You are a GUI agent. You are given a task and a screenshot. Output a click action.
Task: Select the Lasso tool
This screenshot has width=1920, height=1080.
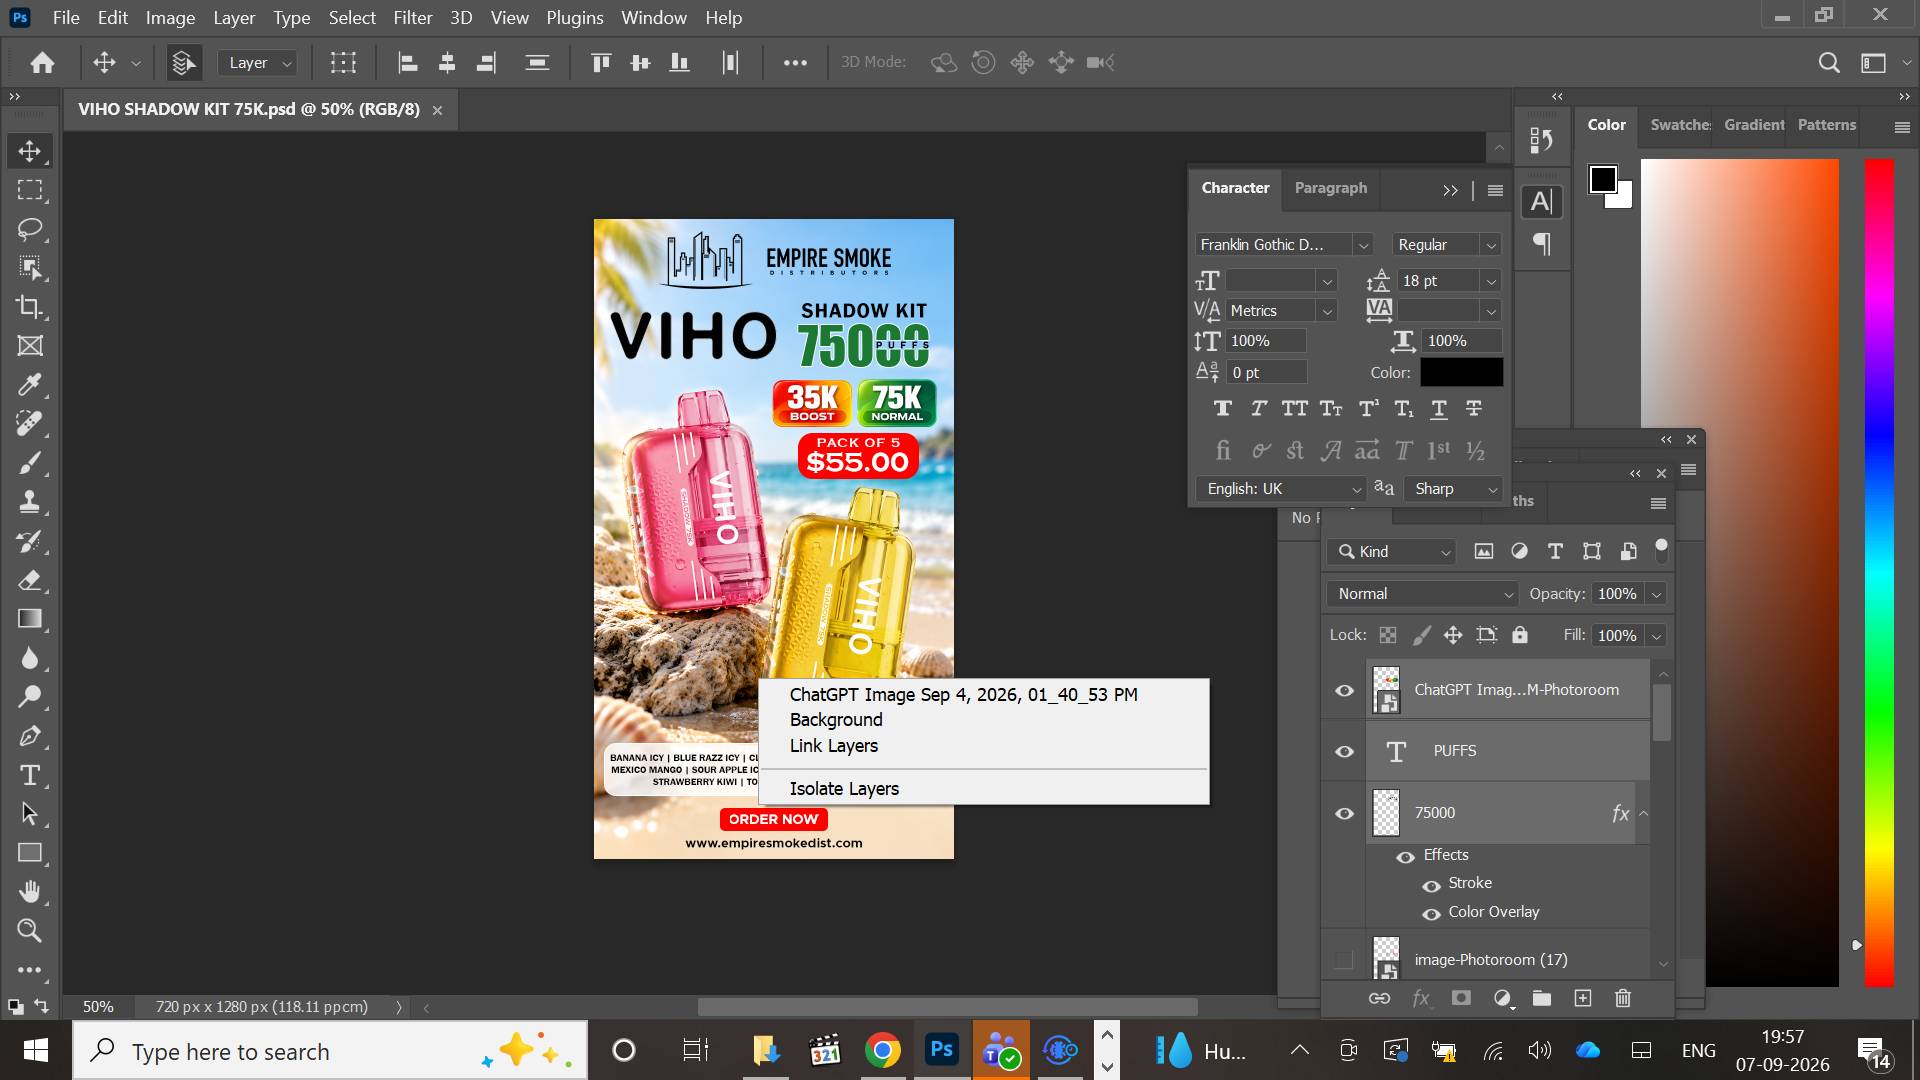[30, 229]
